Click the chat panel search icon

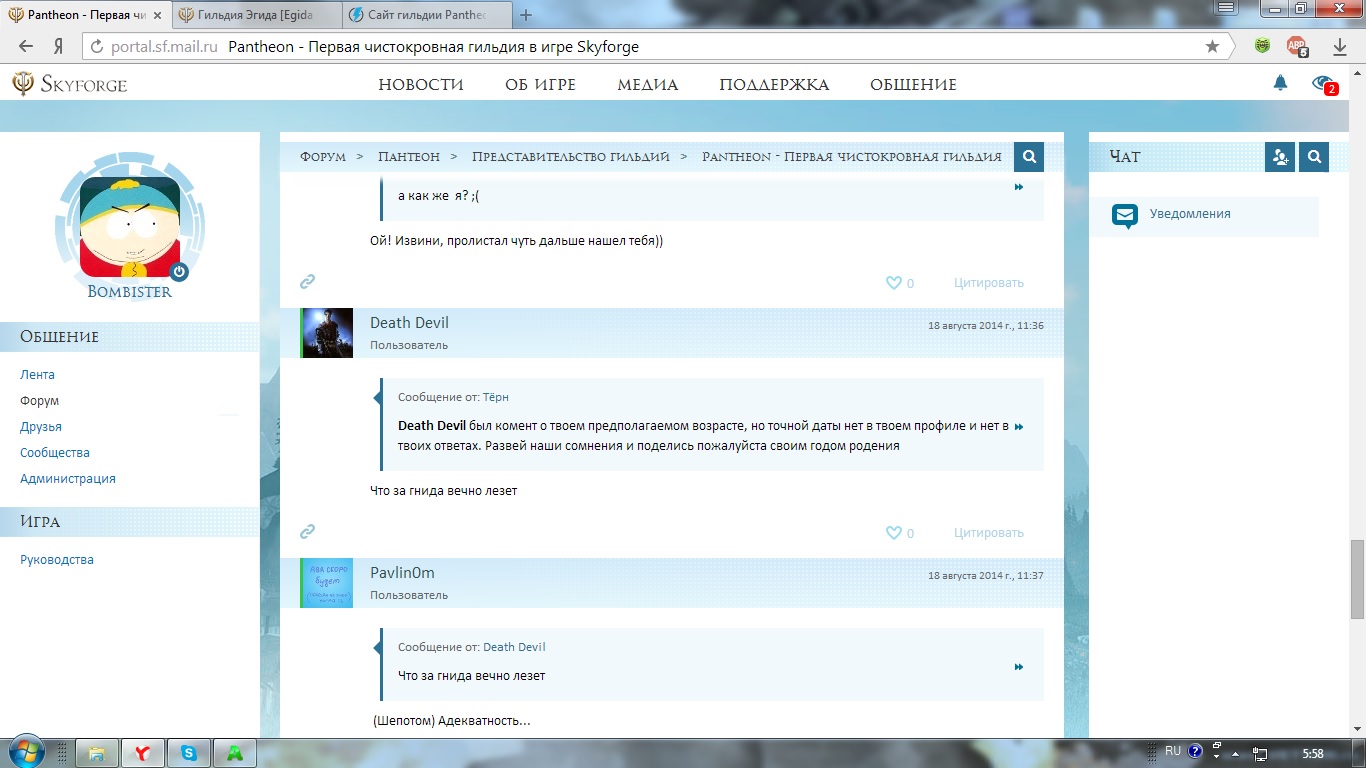(x=1314, y=157)
